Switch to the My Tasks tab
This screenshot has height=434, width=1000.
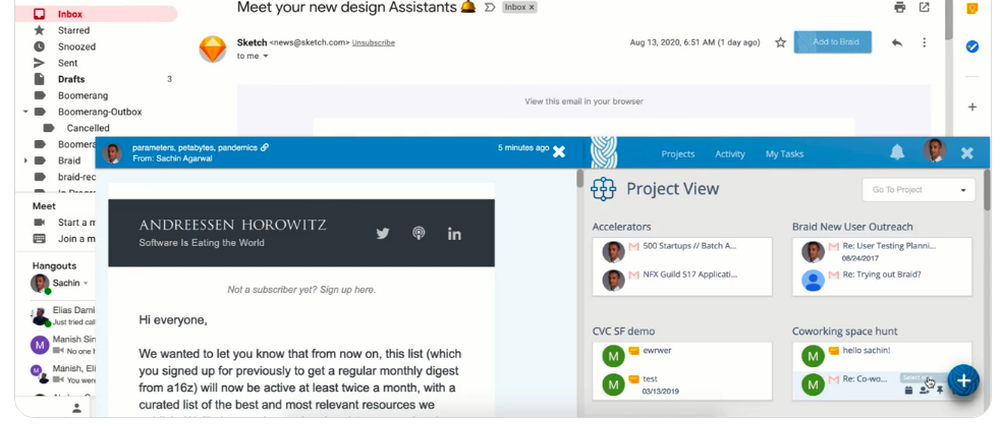point(784,154)
